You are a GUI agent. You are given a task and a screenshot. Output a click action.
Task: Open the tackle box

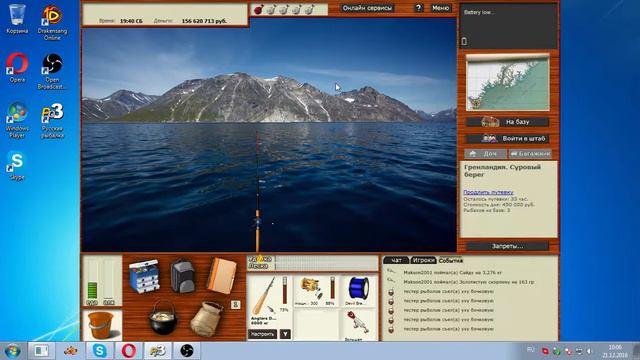(144, 276)
